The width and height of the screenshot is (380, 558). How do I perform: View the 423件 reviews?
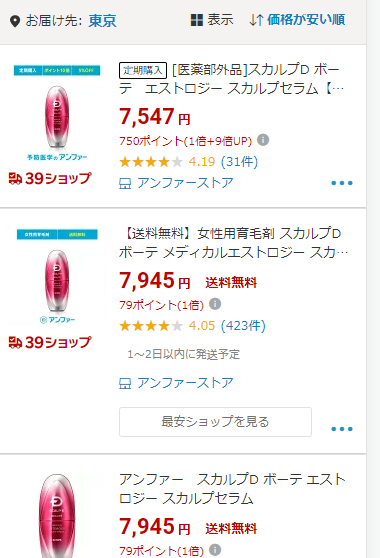[x=243, y=326]
